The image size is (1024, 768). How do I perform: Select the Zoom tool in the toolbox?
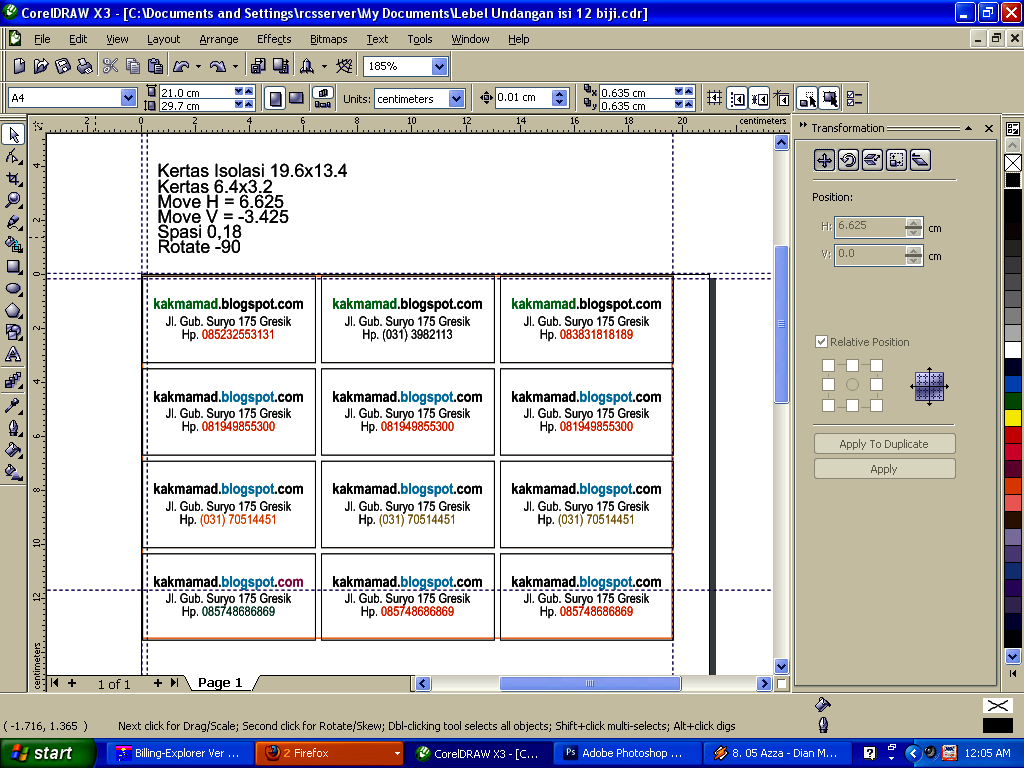[13, 200]
